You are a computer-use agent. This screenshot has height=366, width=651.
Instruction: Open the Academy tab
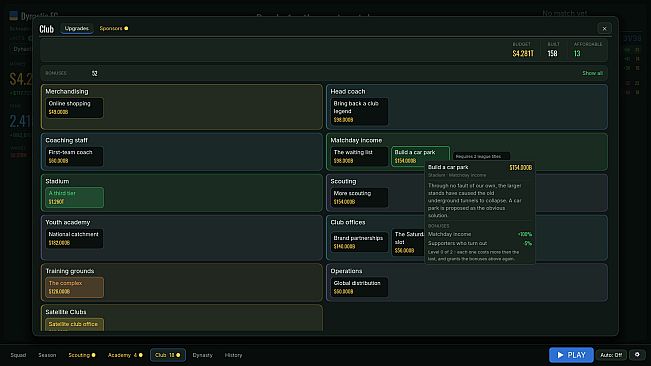(x=125, y=355)
